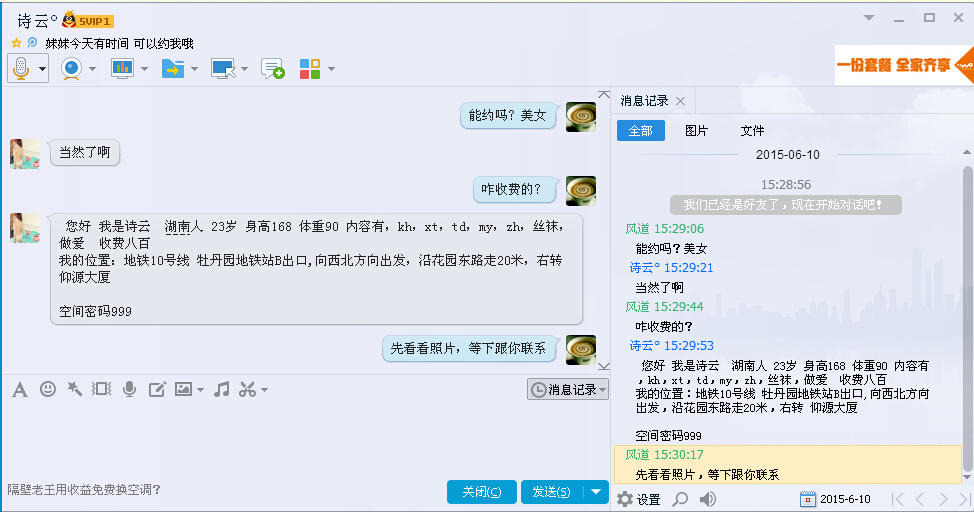Toggle the 消息记录 history panel button
The height and width of the screenshot is (512, 974).
coord(567,389)
